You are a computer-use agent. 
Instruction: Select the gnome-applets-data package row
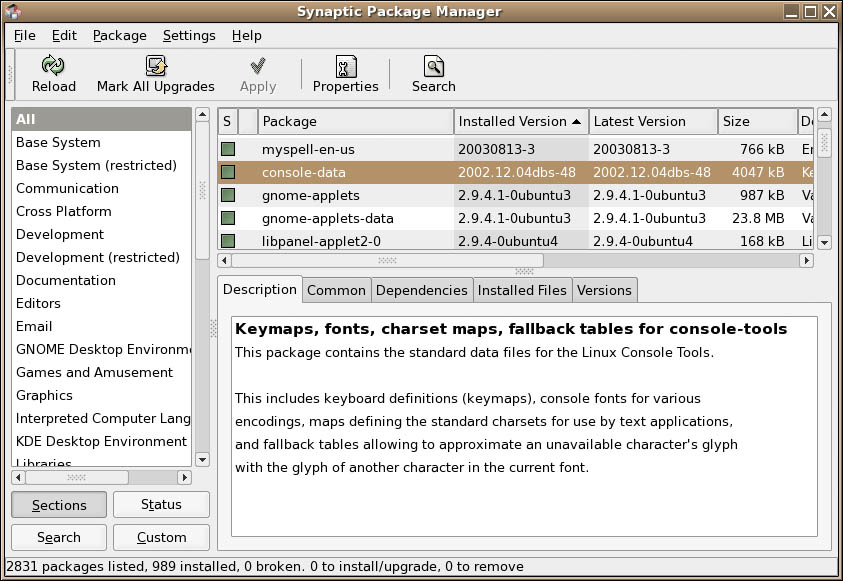tap(516, 218)
